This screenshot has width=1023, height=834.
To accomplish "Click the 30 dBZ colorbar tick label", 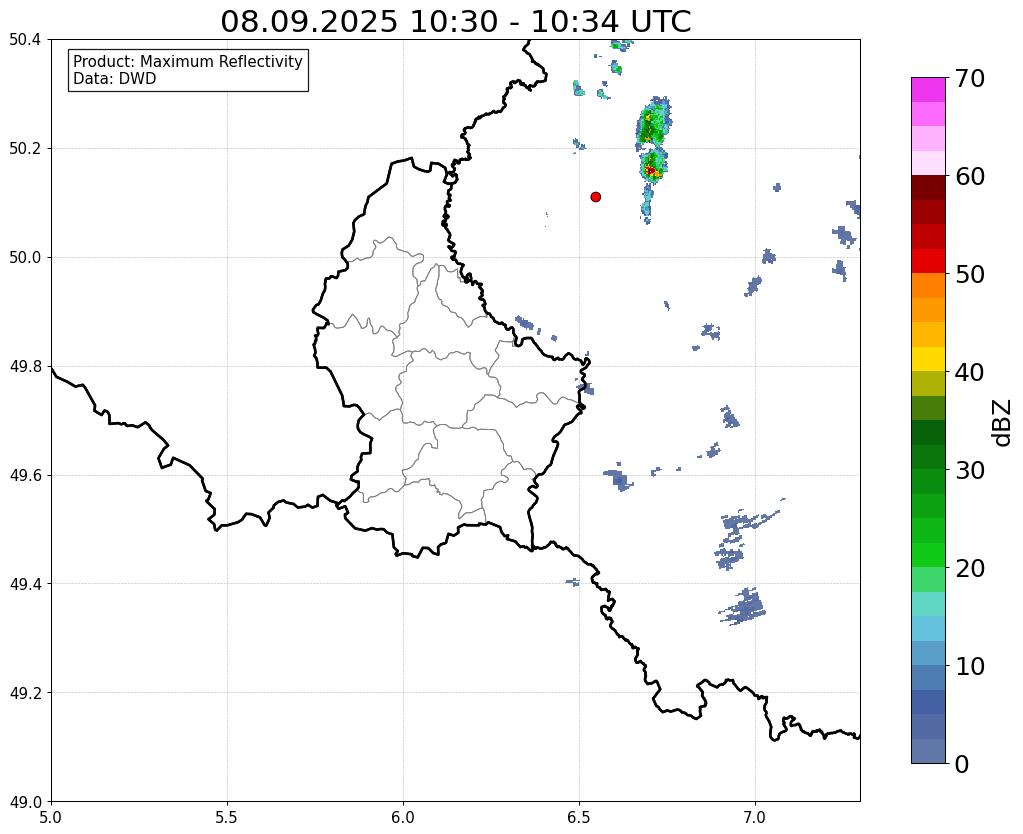I will click(x=970, y=470).
